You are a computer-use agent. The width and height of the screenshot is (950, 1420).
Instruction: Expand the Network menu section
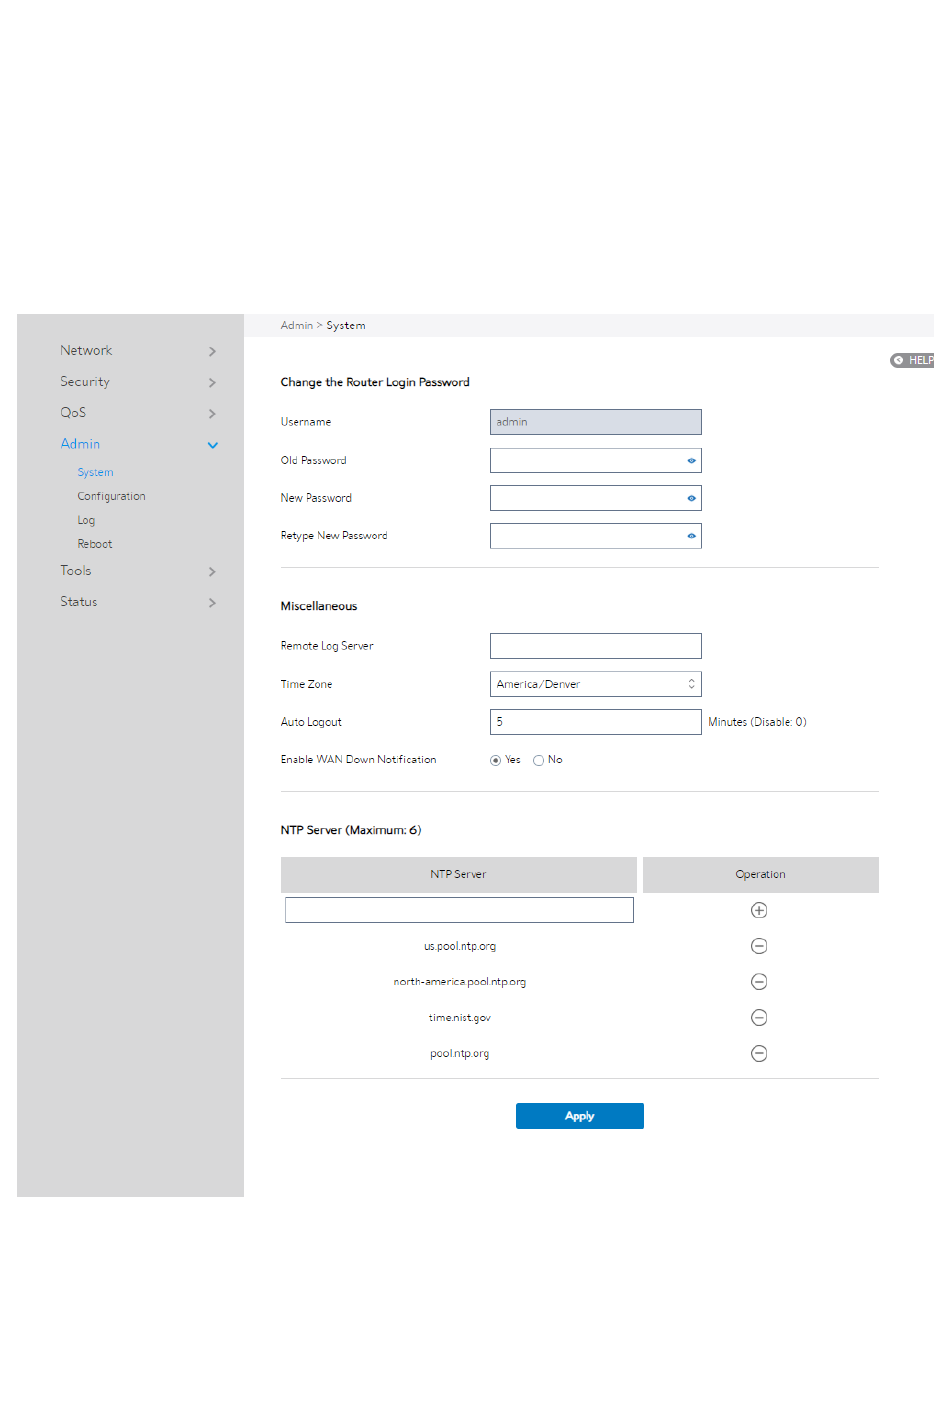(138, 351)
